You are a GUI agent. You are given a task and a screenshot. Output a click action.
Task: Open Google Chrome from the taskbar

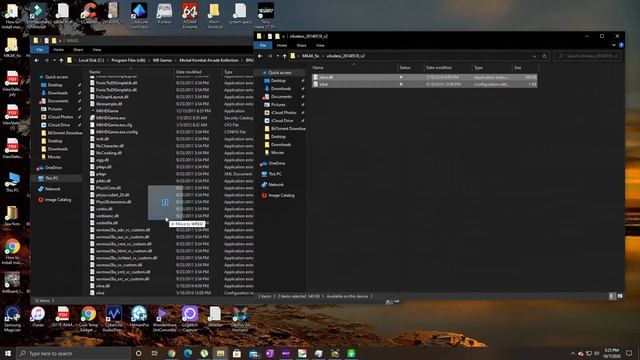click(171, 353)
